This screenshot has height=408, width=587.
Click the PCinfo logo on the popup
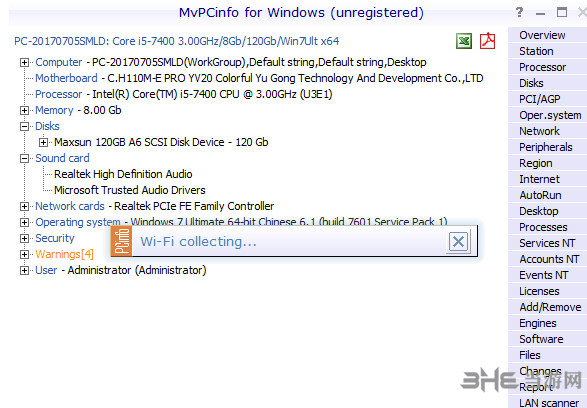[x=122, y=241]
